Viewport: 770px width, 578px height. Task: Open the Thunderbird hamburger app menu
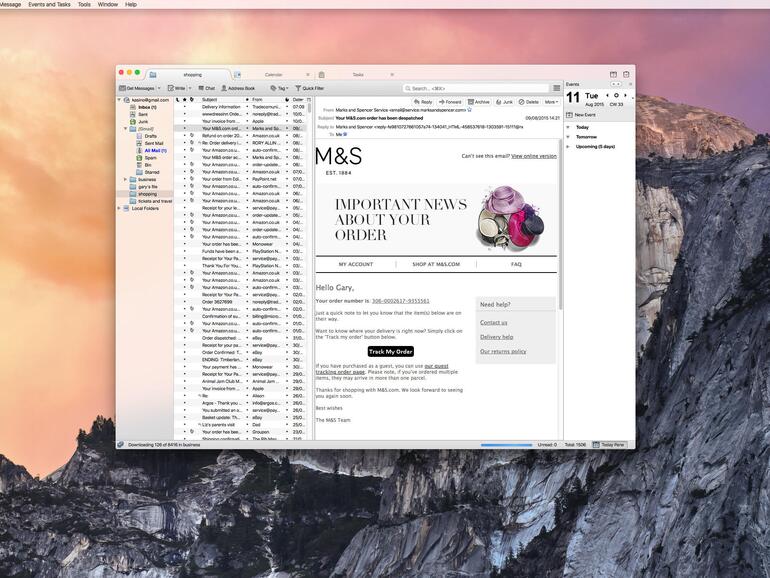point(556,88)
